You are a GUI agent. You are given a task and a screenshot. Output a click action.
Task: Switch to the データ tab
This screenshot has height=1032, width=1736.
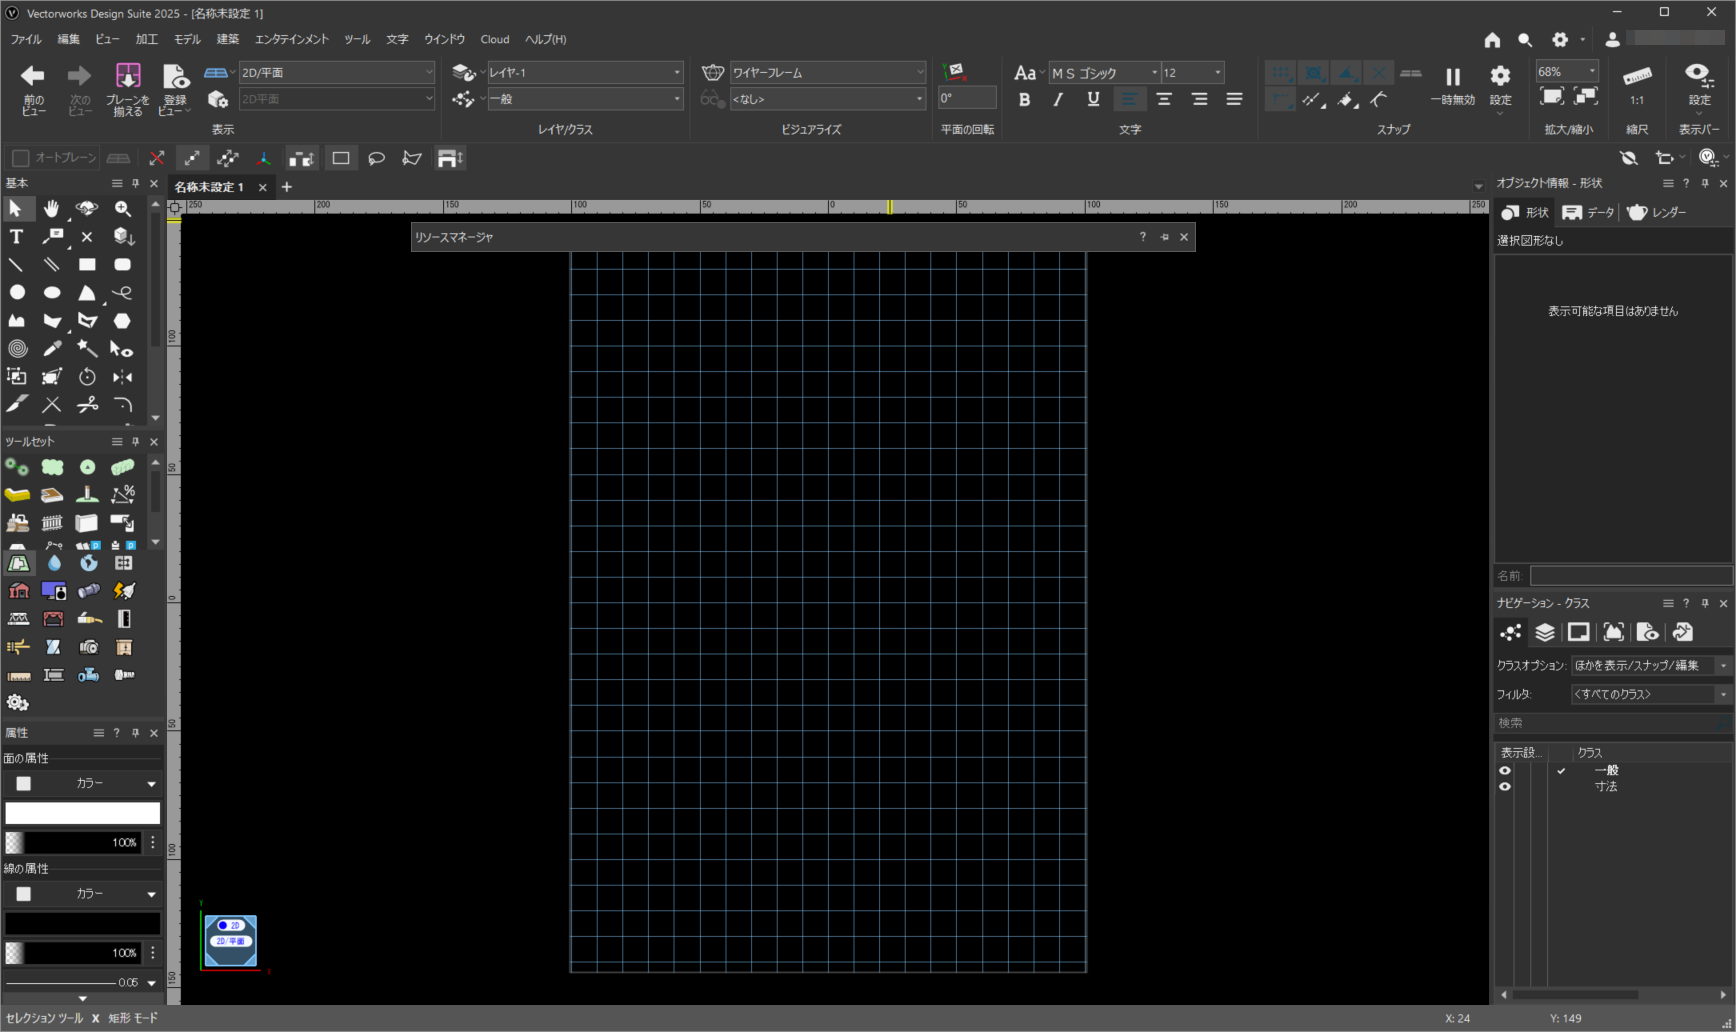(x=1588, y=212)
